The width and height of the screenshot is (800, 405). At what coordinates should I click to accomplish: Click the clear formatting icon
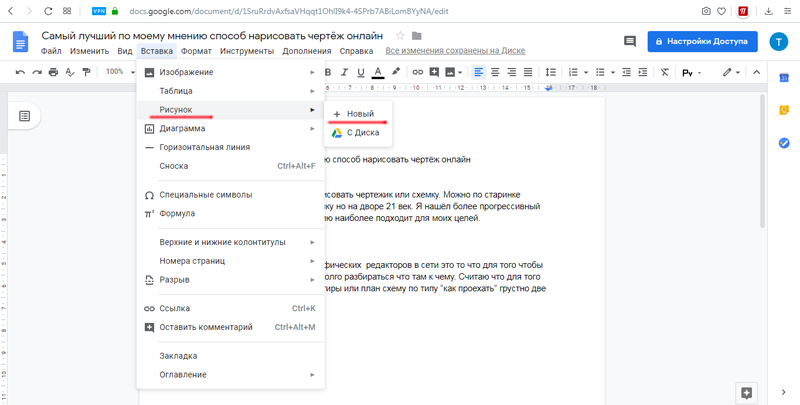tap(664, 72)
